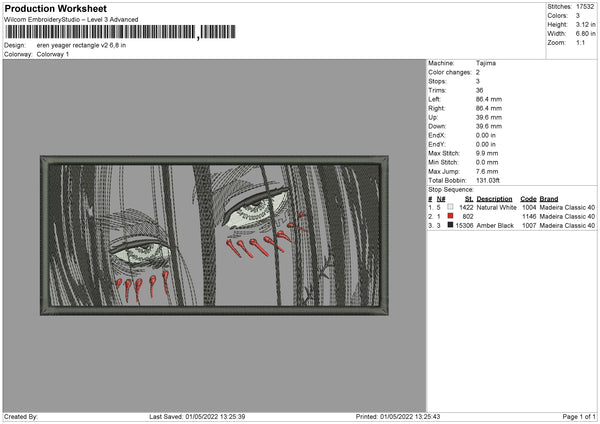
Task: Click the Amber Black color swatch
Action: (450, 225)
